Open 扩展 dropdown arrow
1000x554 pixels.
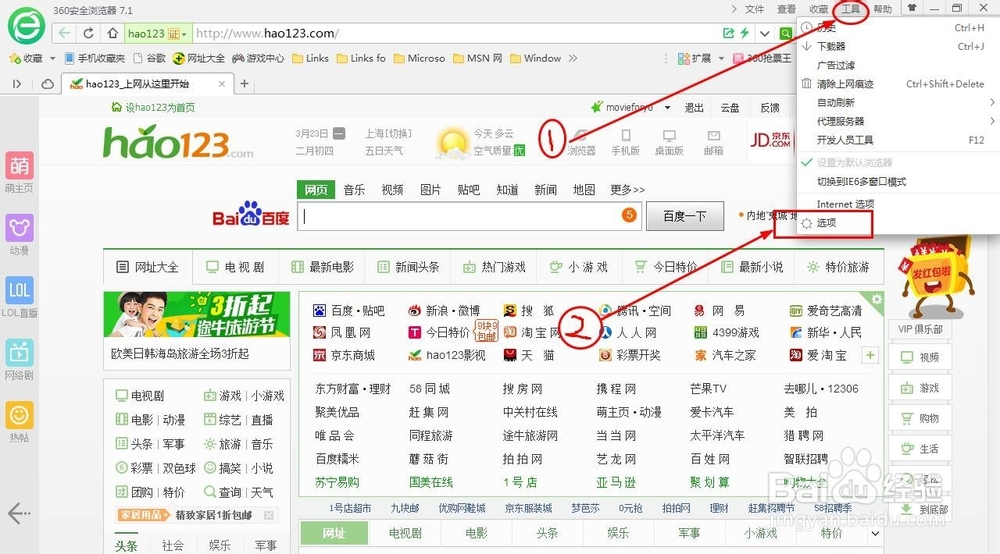pyautogui.click(x=721, y=58)
